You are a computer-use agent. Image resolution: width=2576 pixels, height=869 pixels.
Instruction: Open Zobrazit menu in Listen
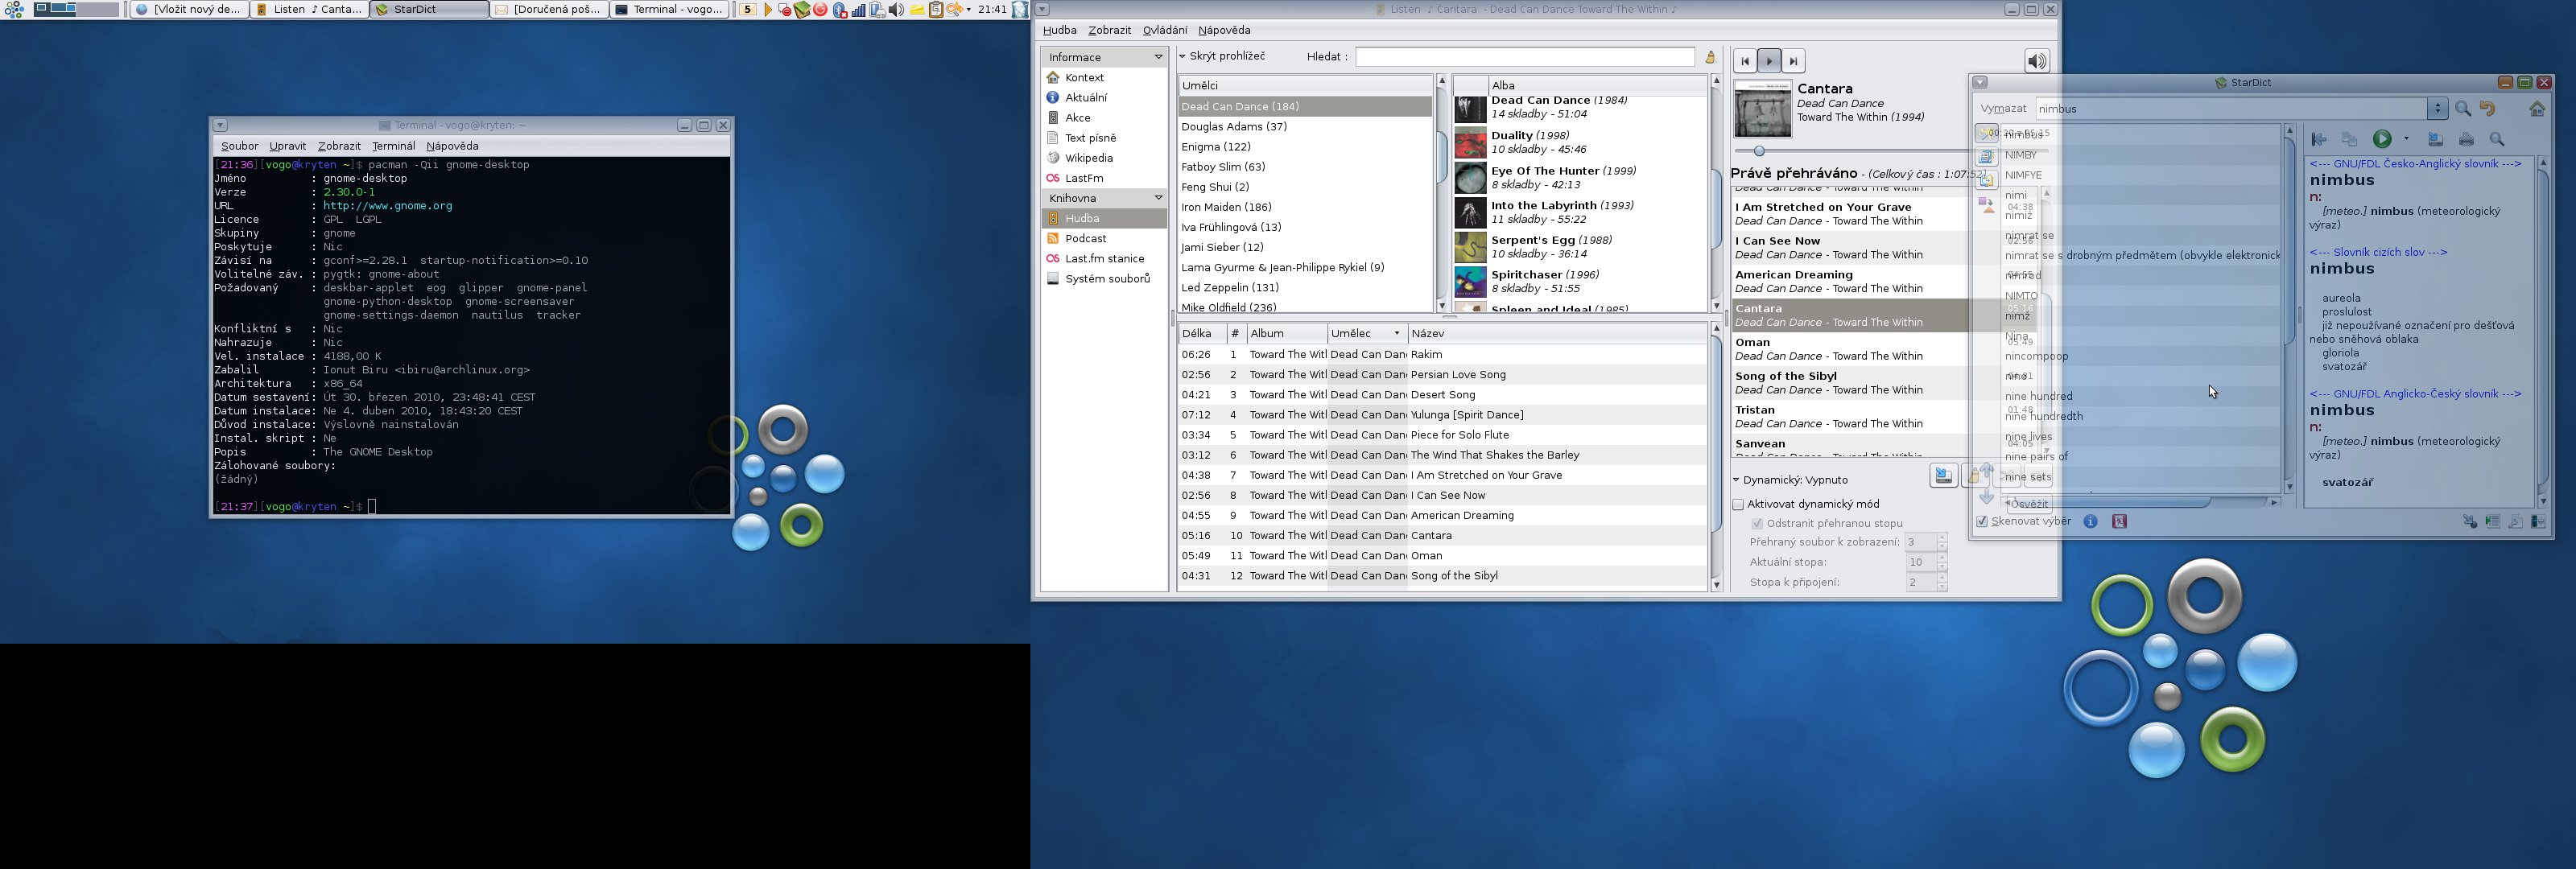tap(1109, 30)
